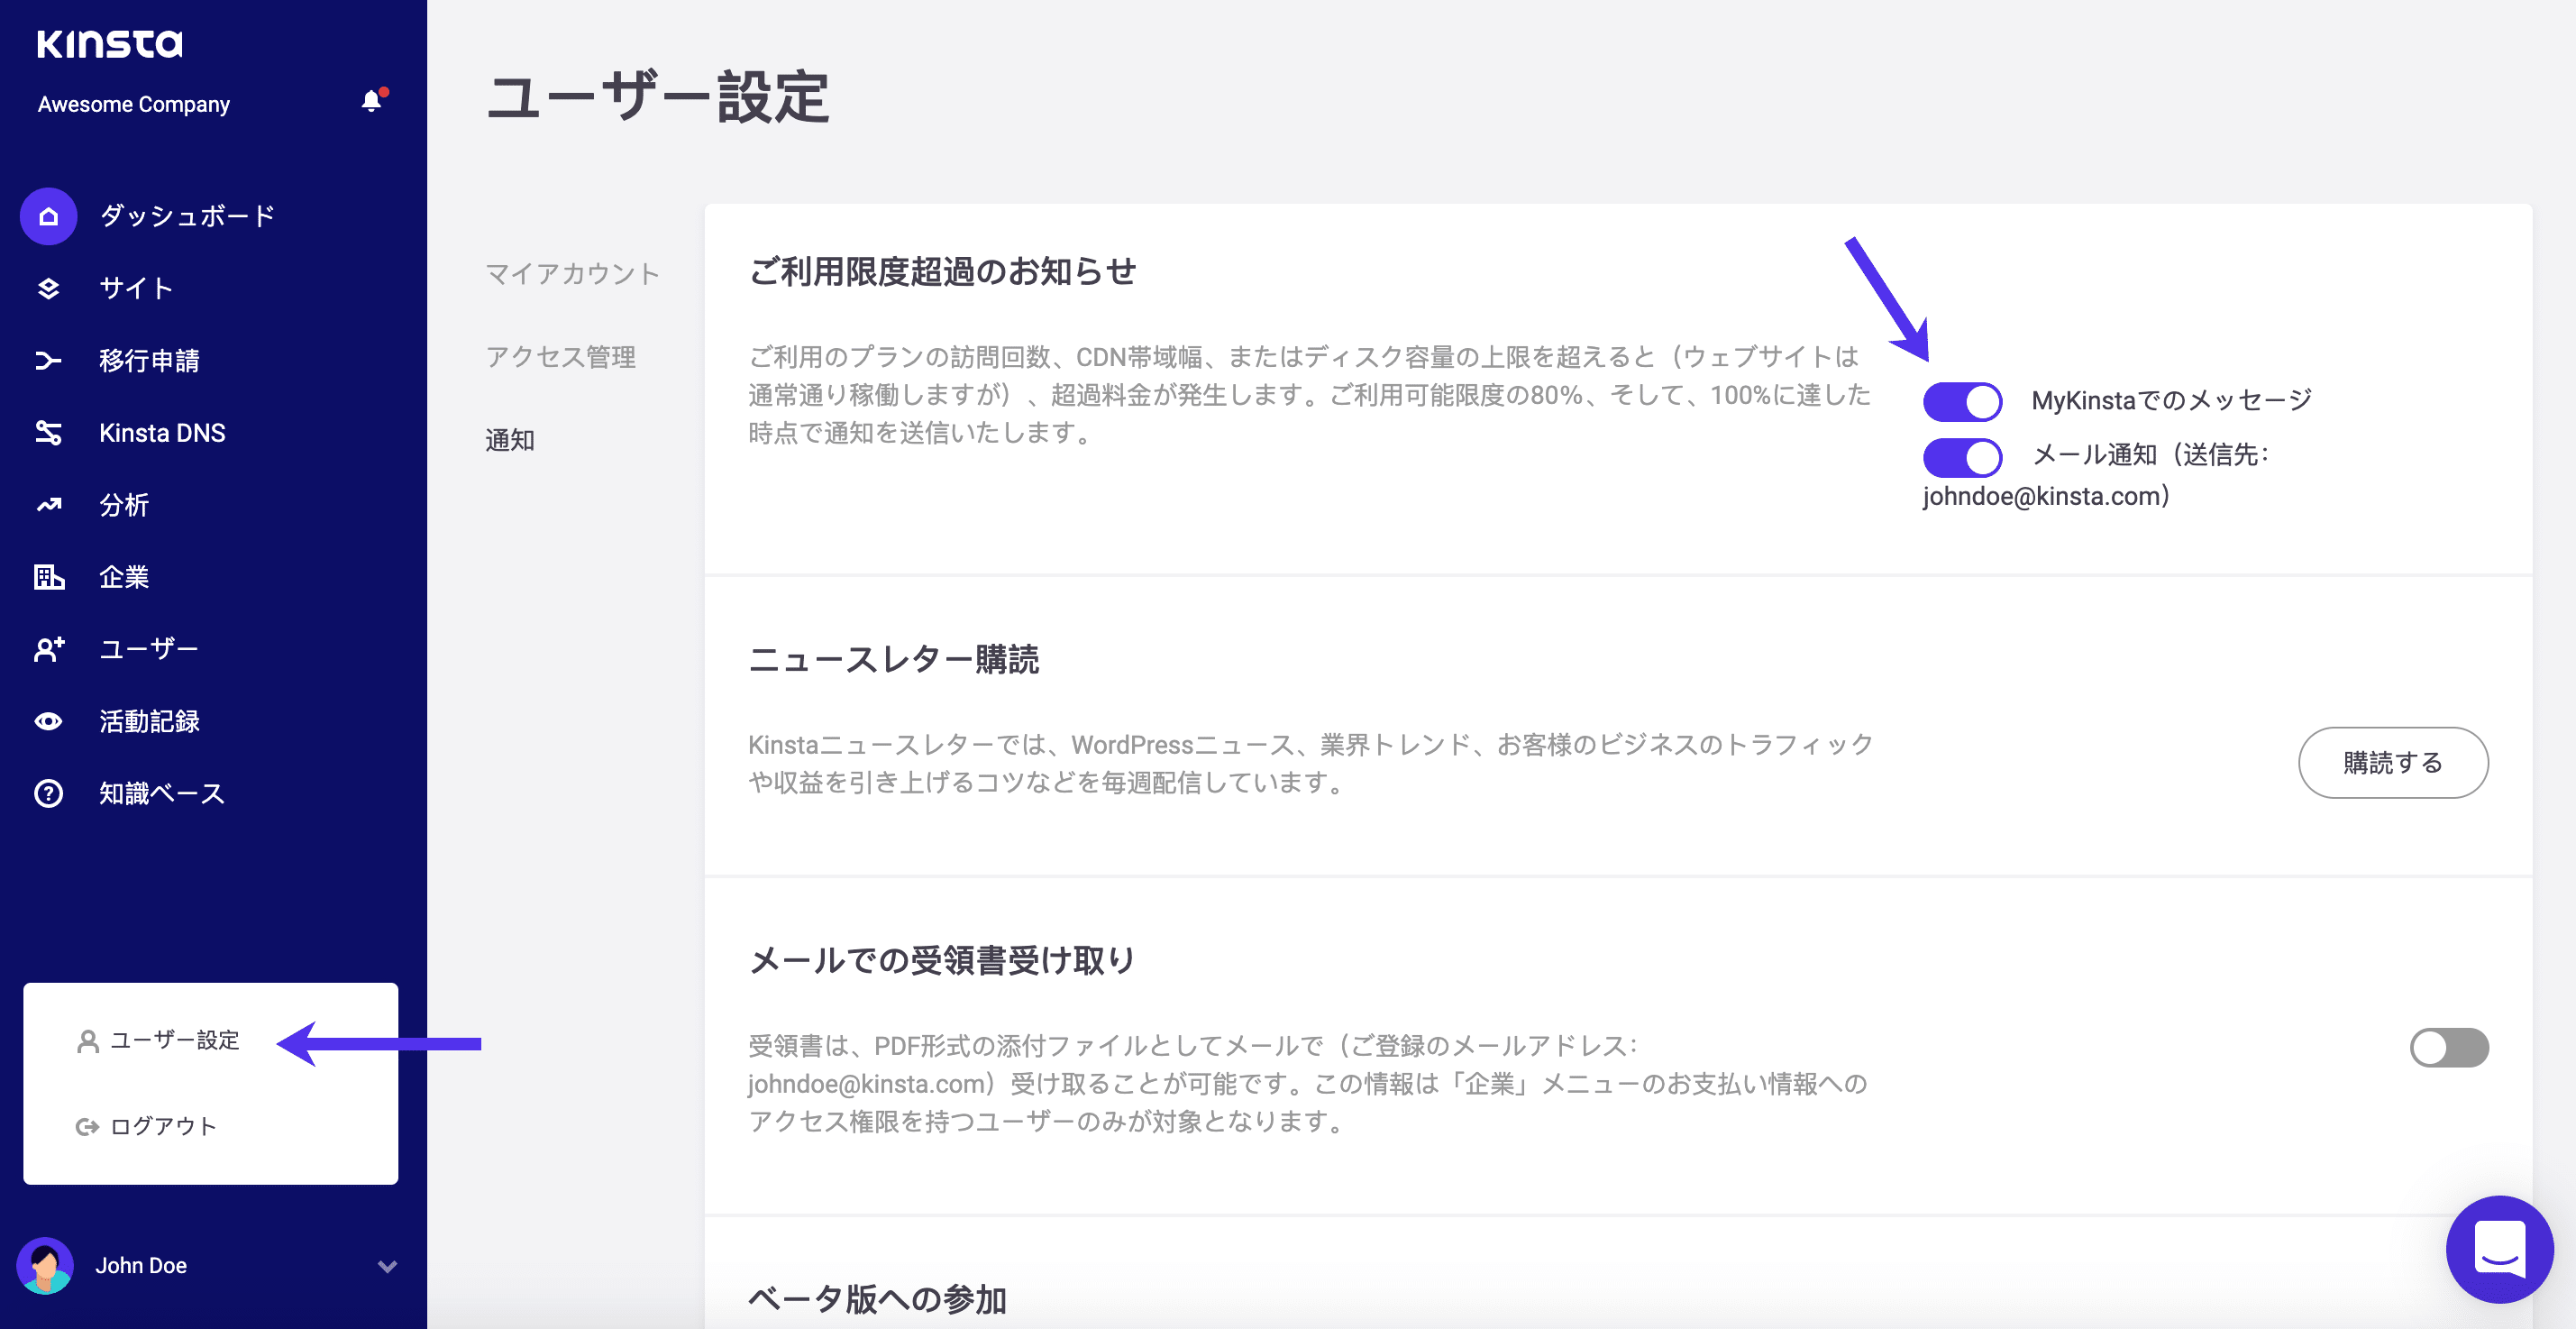Enable receipt by email toggle
This screenshot has height=1329, width=2576.
click(2448, 1047)
